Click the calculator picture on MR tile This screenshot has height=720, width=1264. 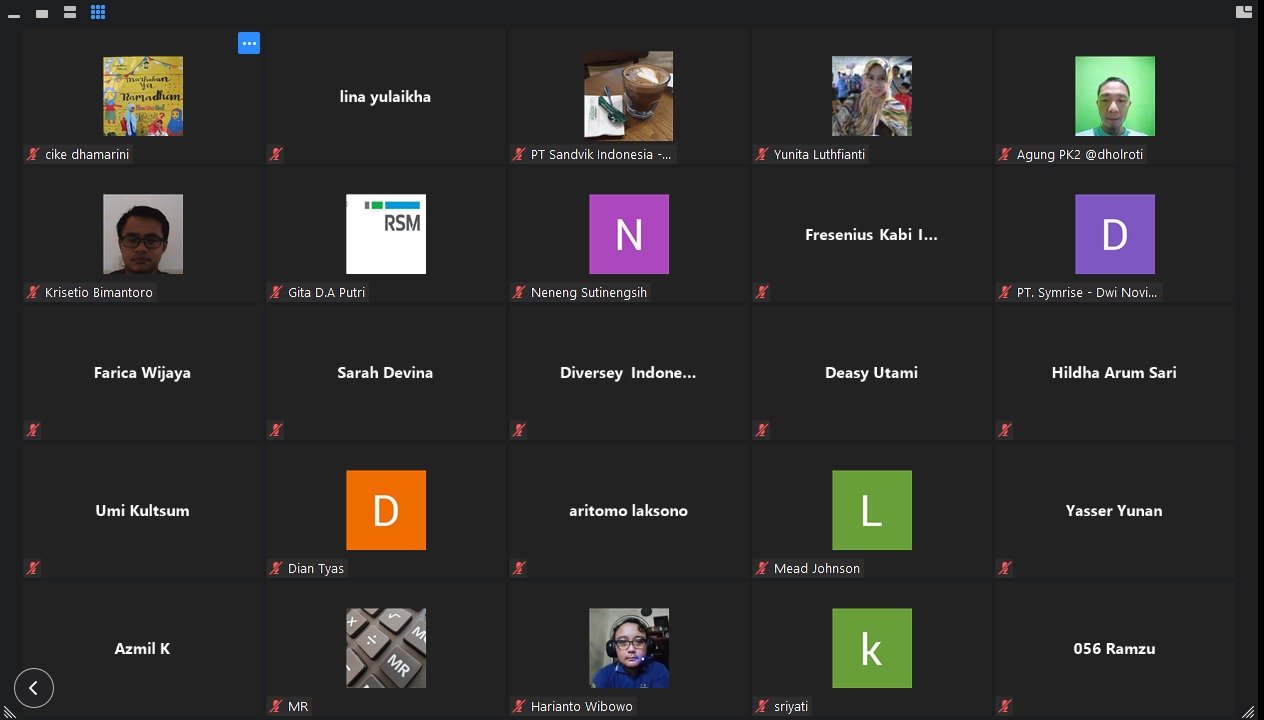pos(386,648)
